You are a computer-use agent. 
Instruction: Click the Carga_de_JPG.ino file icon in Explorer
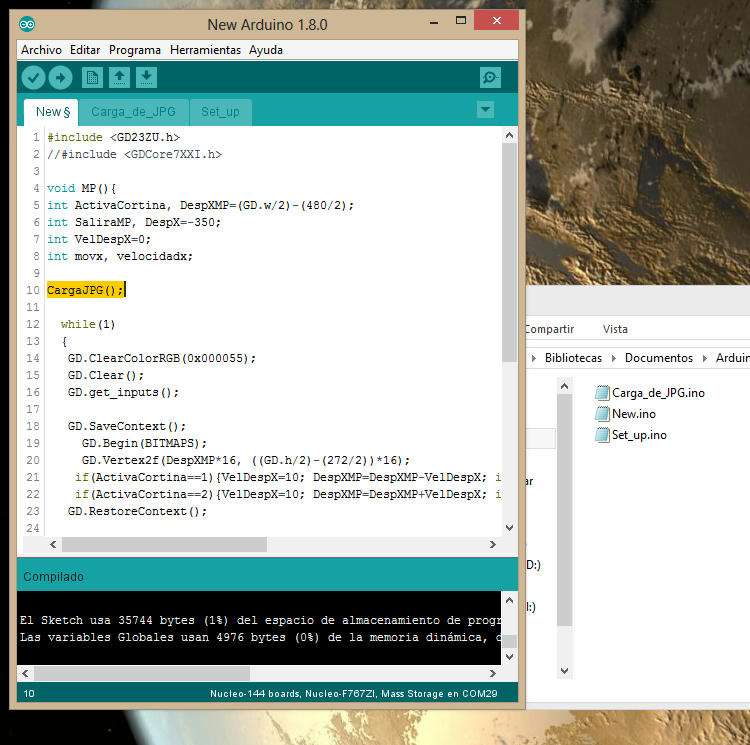pos(602,393)
